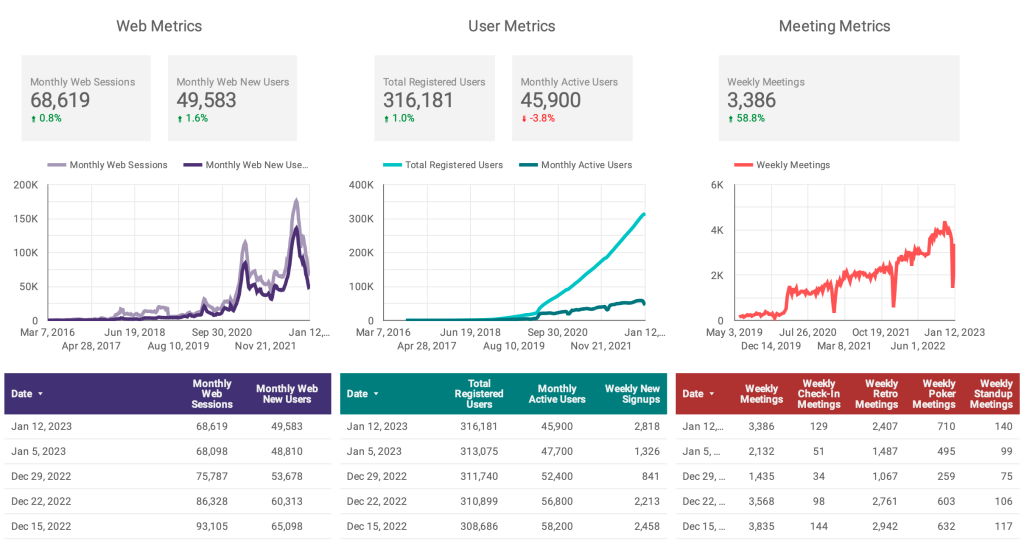Click the Weekly New Signups column header
The image size is (1024, 554).
[x=632, y=394]
